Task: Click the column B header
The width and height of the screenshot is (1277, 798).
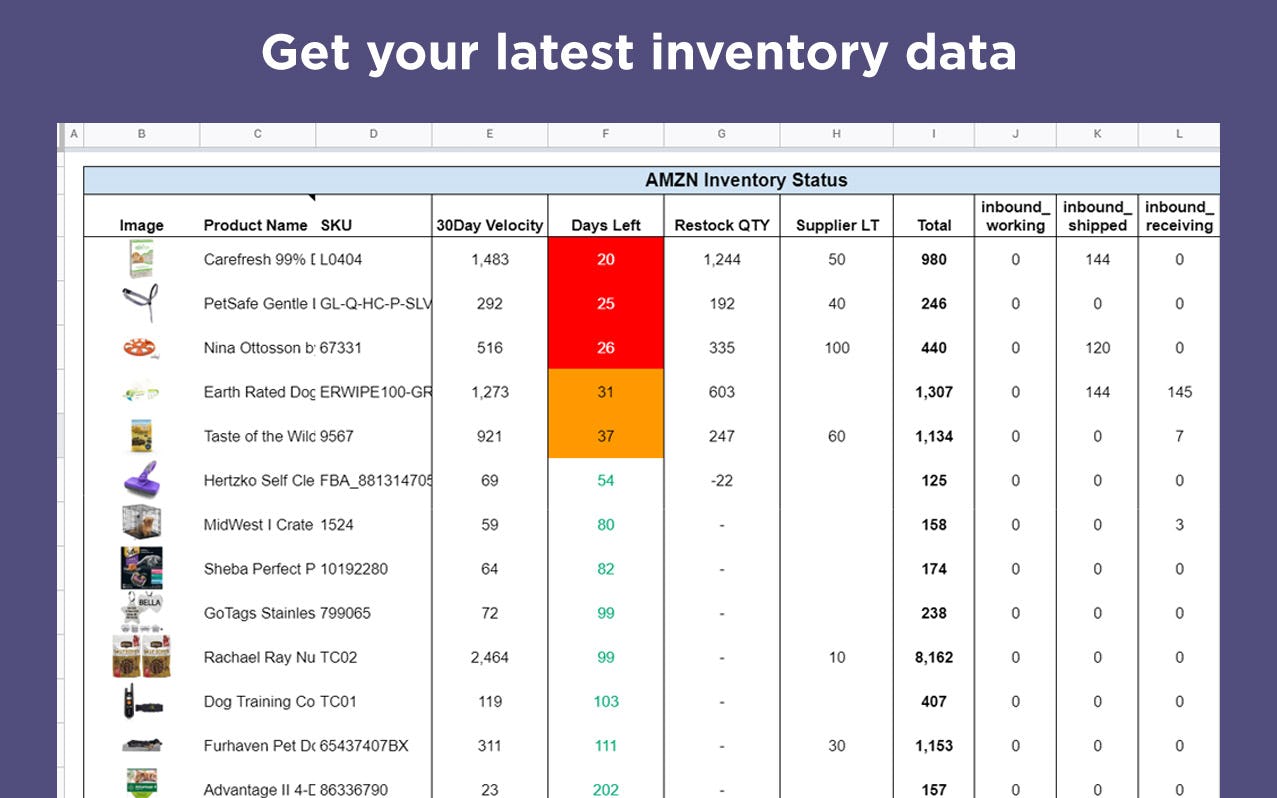Action: coord(141,133)
